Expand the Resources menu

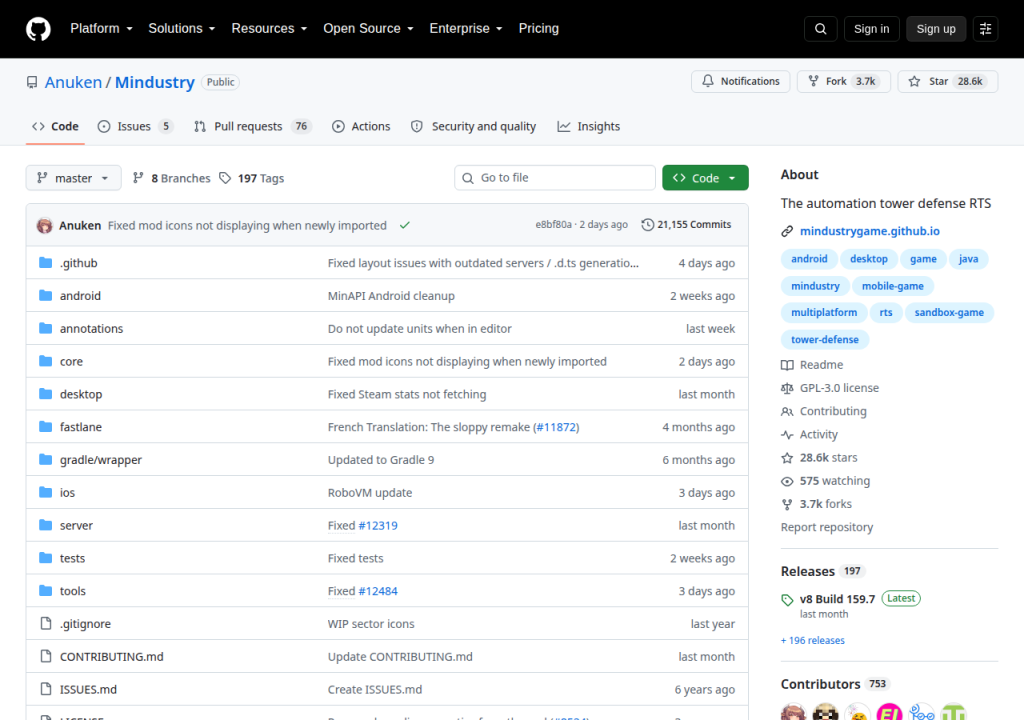pyautogui.click(x=269, y=29)
